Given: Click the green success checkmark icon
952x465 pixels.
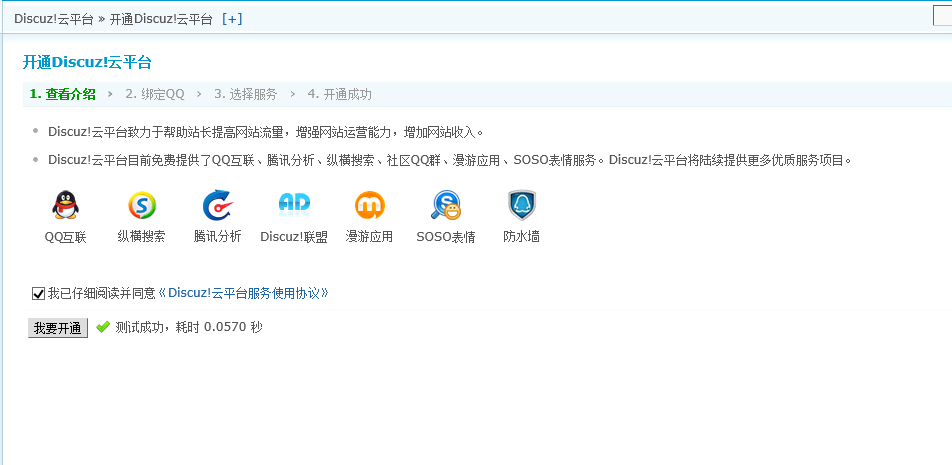Looking at the screenshot, I should click(x=103, y=327).
